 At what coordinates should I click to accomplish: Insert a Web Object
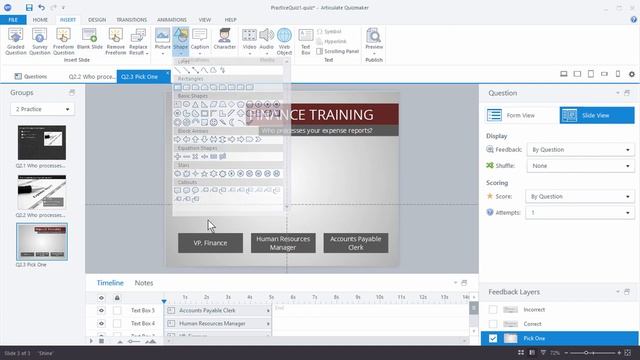pyautogui.click(x=284, y=41)
